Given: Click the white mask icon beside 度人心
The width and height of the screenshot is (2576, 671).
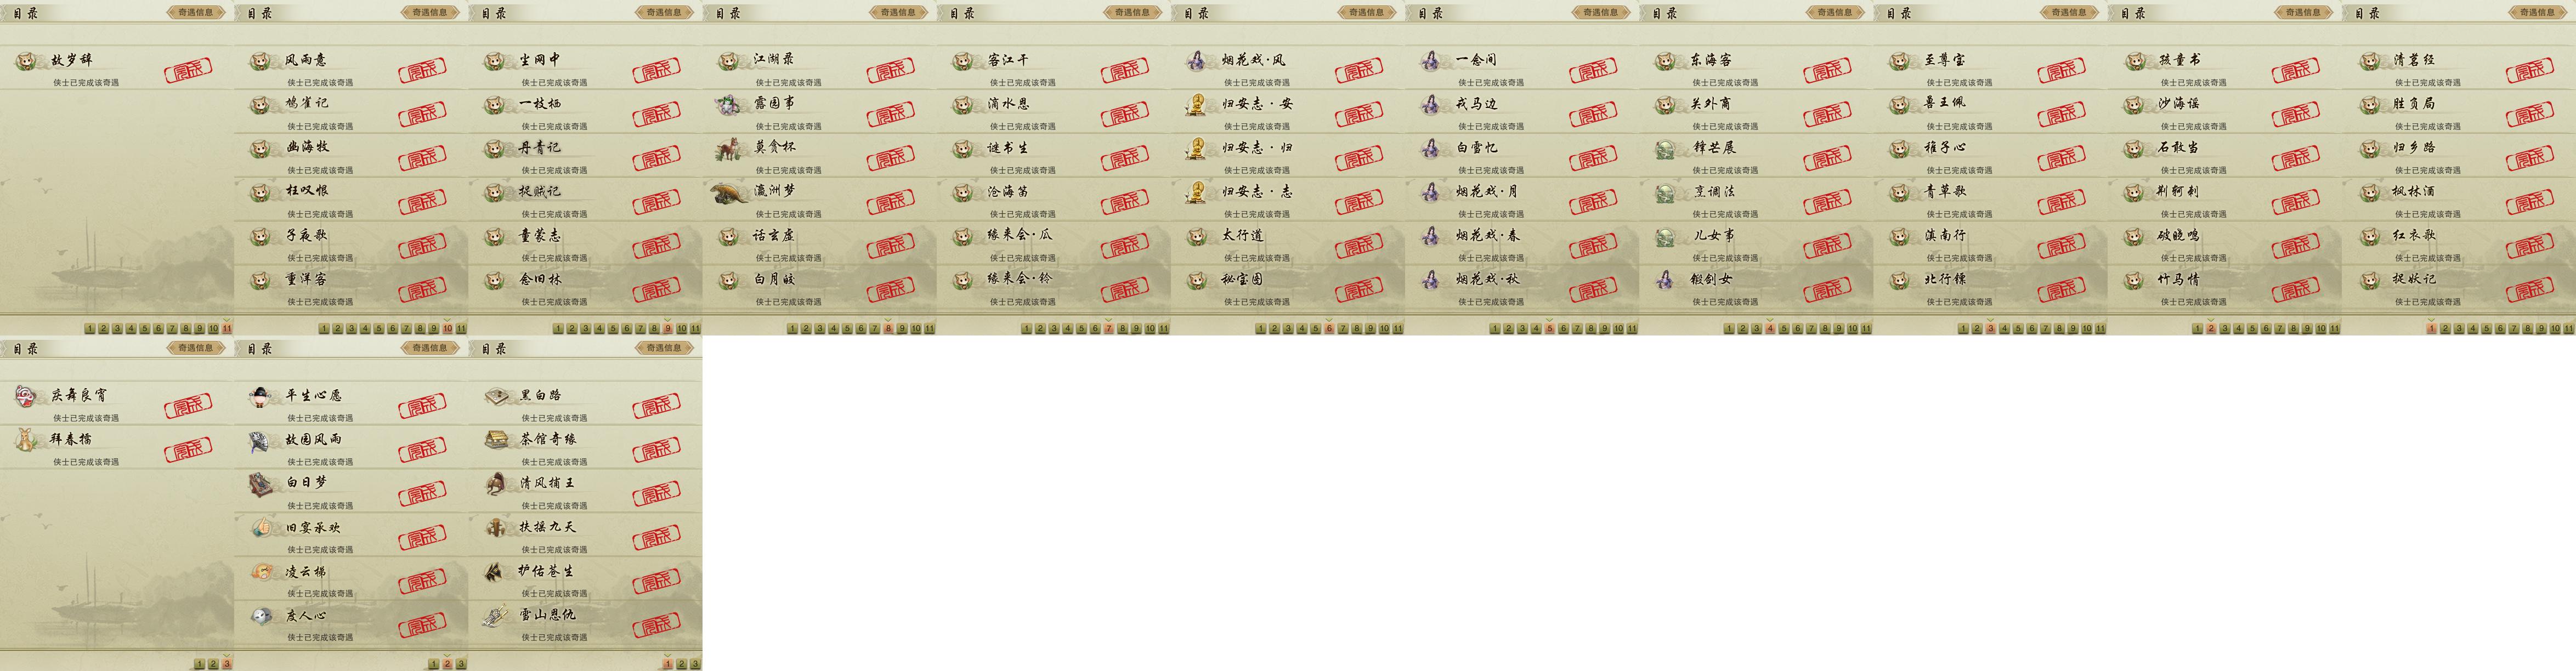Looking at the screenshot, I should (x=261, y=615).
